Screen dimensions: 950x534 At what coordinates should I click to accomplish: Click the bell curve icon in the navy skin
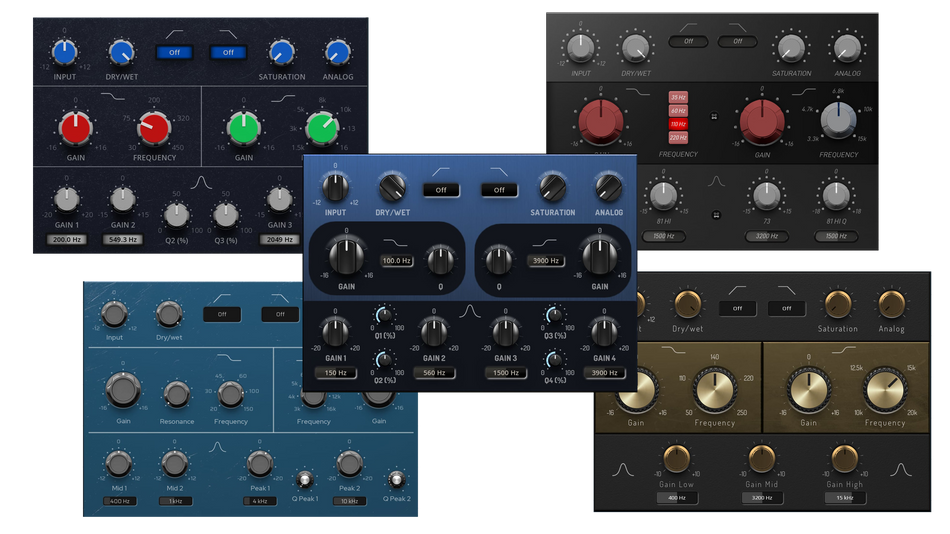point(201,182)
